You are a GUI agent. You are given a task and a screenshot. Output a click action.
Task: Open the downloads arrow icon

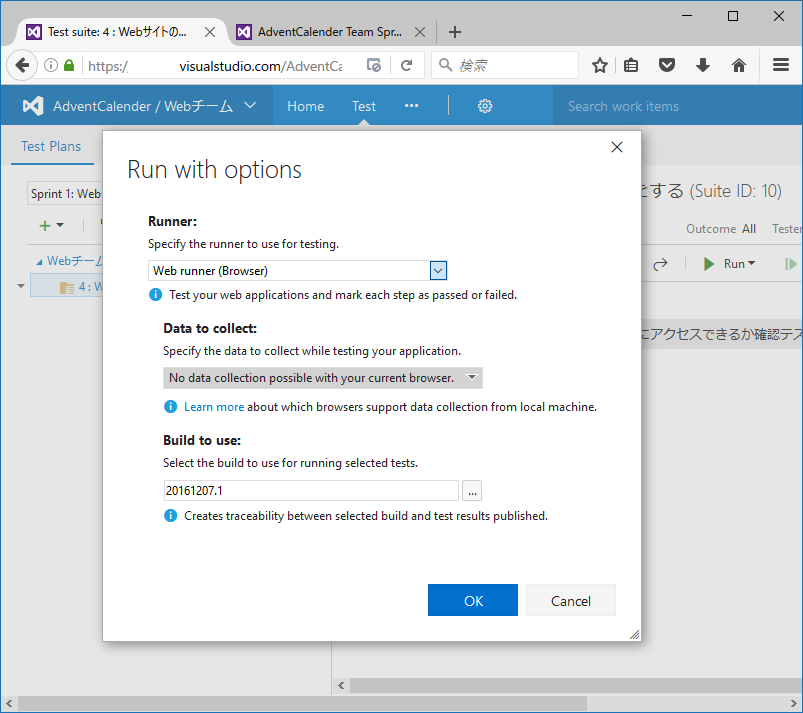(703, 65)
